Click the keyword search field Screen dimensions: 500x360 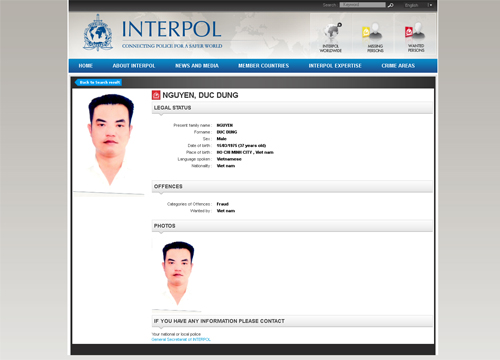coord(362,5)
